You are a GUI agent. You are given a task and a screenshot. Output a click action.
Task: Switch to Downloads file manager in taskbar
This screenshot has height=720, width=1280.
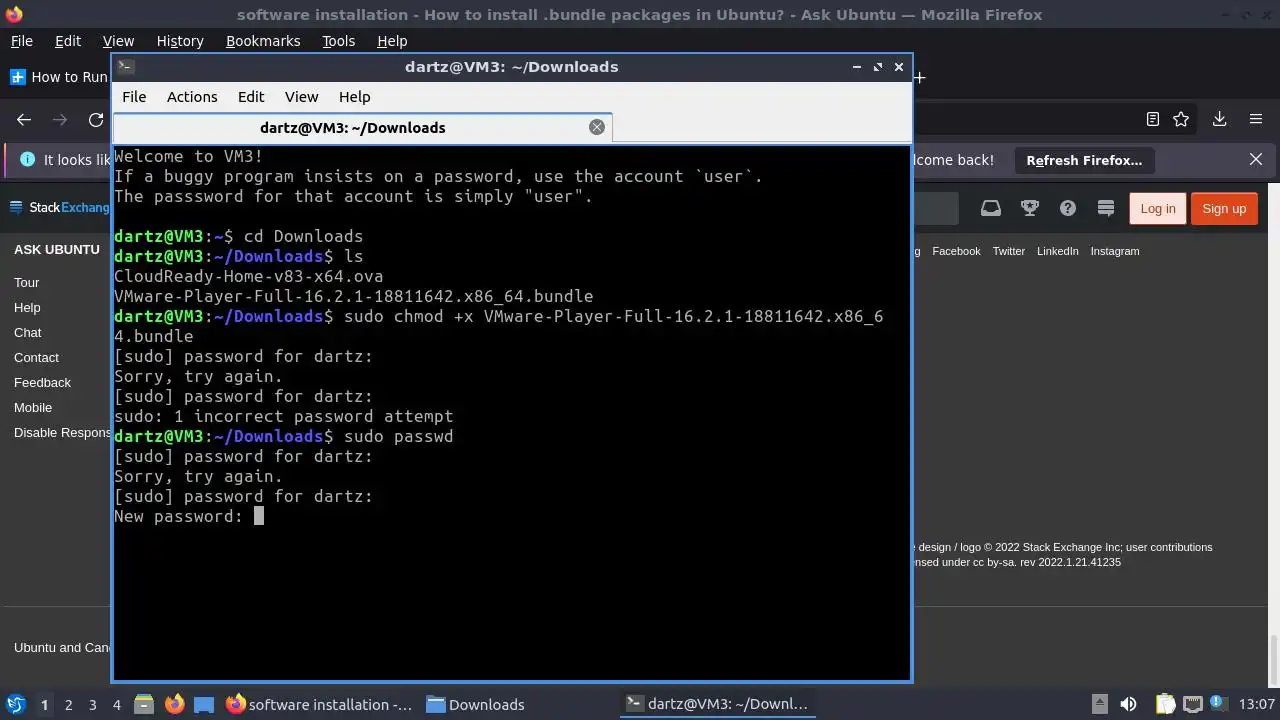point(476,704)
